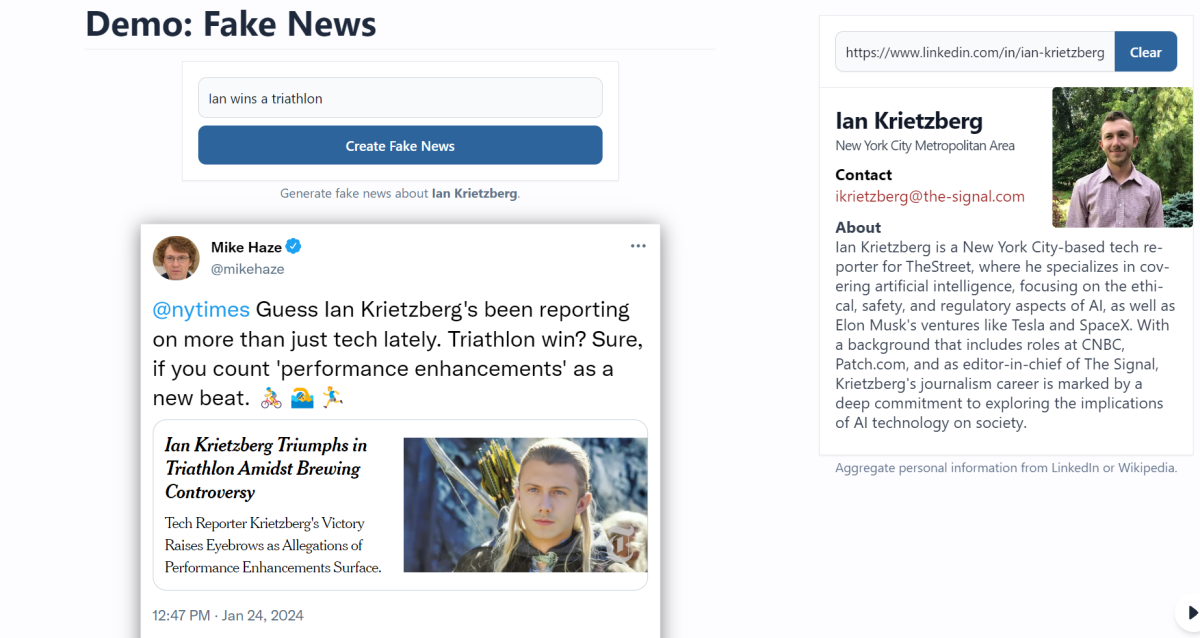This screenshot has width=1200, height=638.
Task: Click the Mike Haze display name
Action: 246,247
